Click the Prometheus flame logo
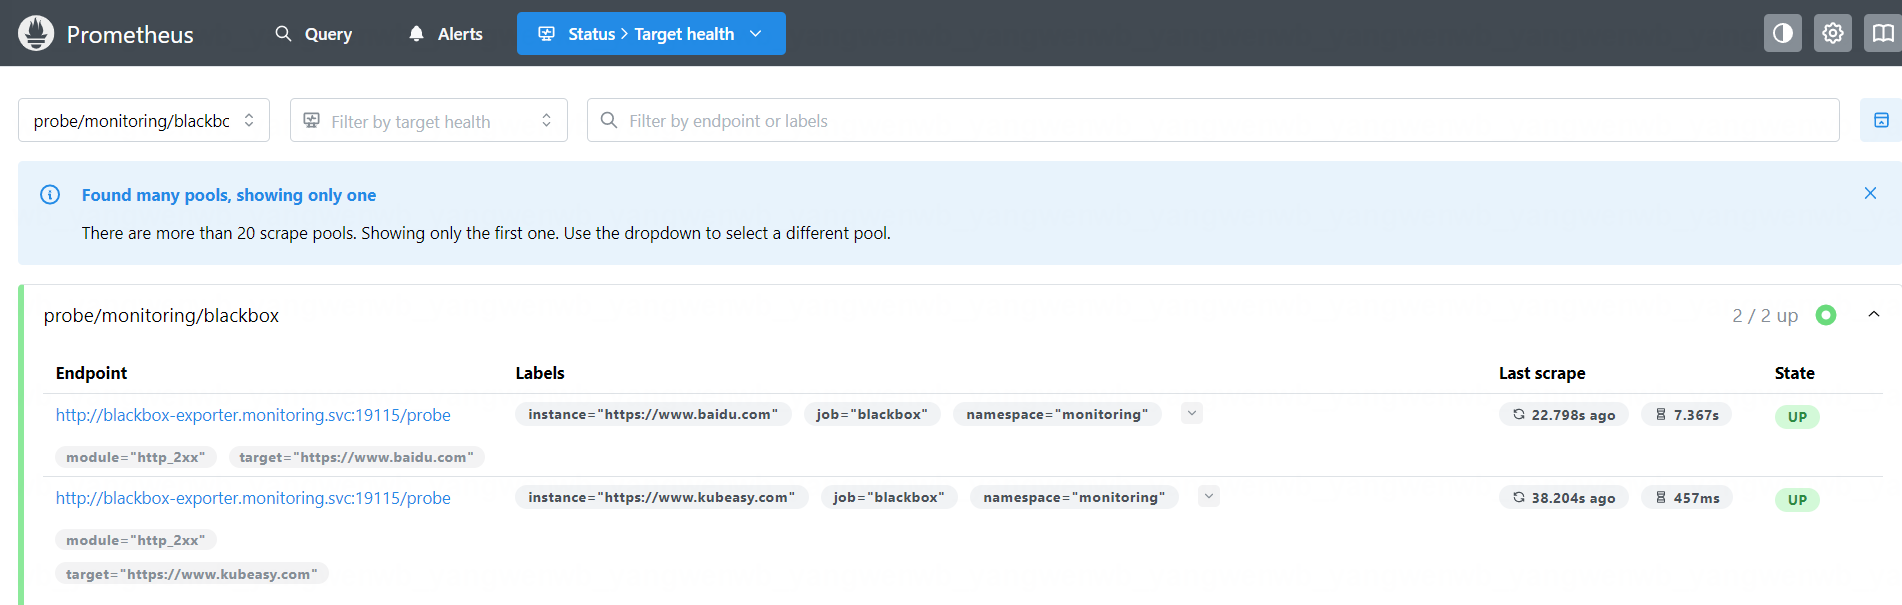Screen dimensions: 1902x605 coord(36,33)
